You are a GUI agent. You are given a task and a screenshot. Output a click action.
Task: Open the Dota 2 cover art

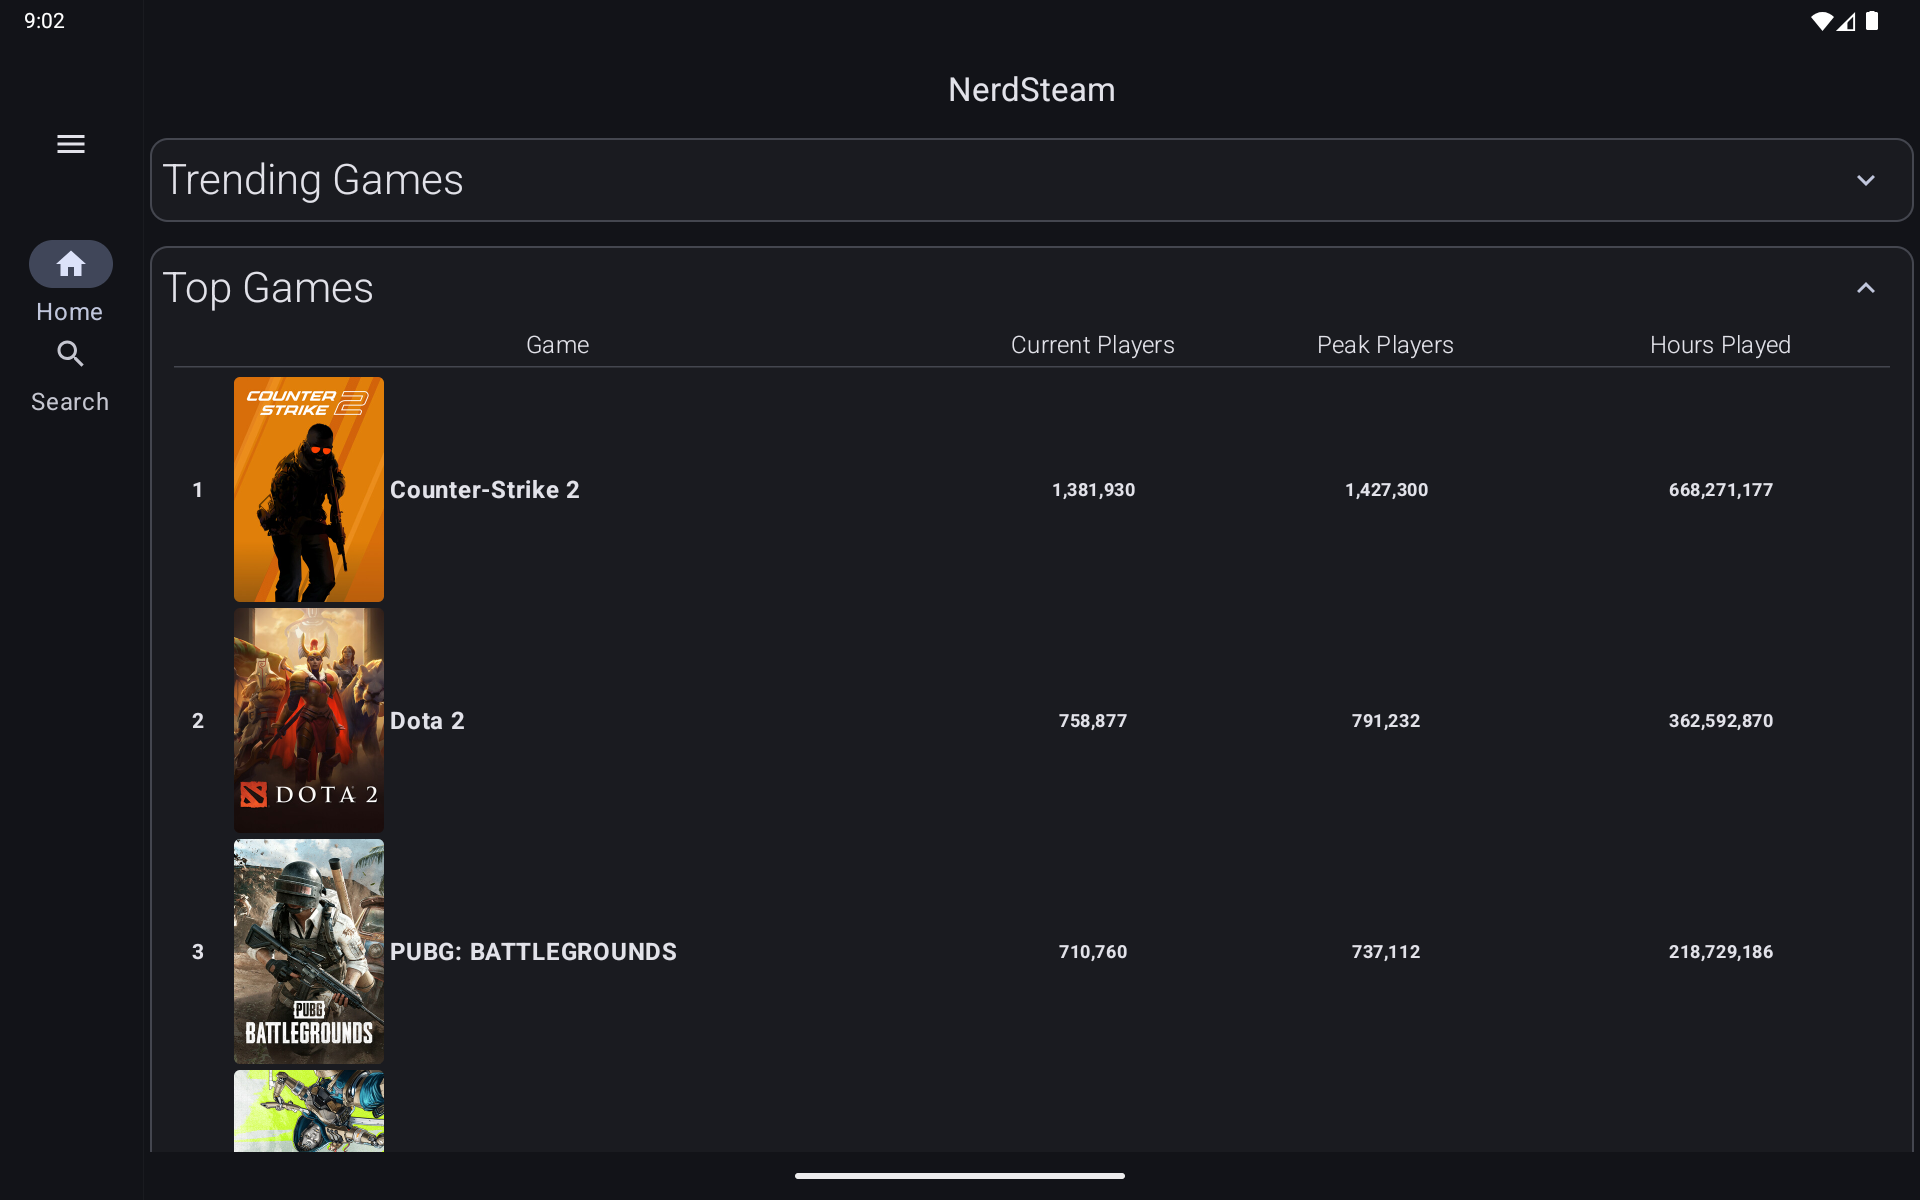click(308, 720)
